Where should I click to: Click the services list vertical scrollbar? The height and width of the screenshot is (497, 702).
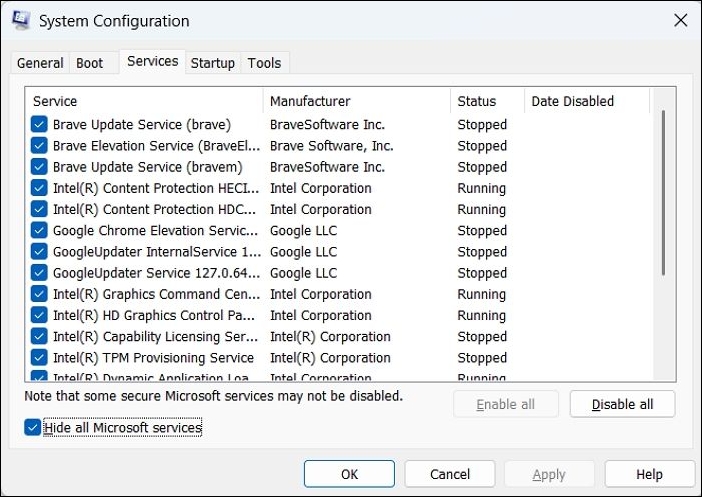(664, 190)
